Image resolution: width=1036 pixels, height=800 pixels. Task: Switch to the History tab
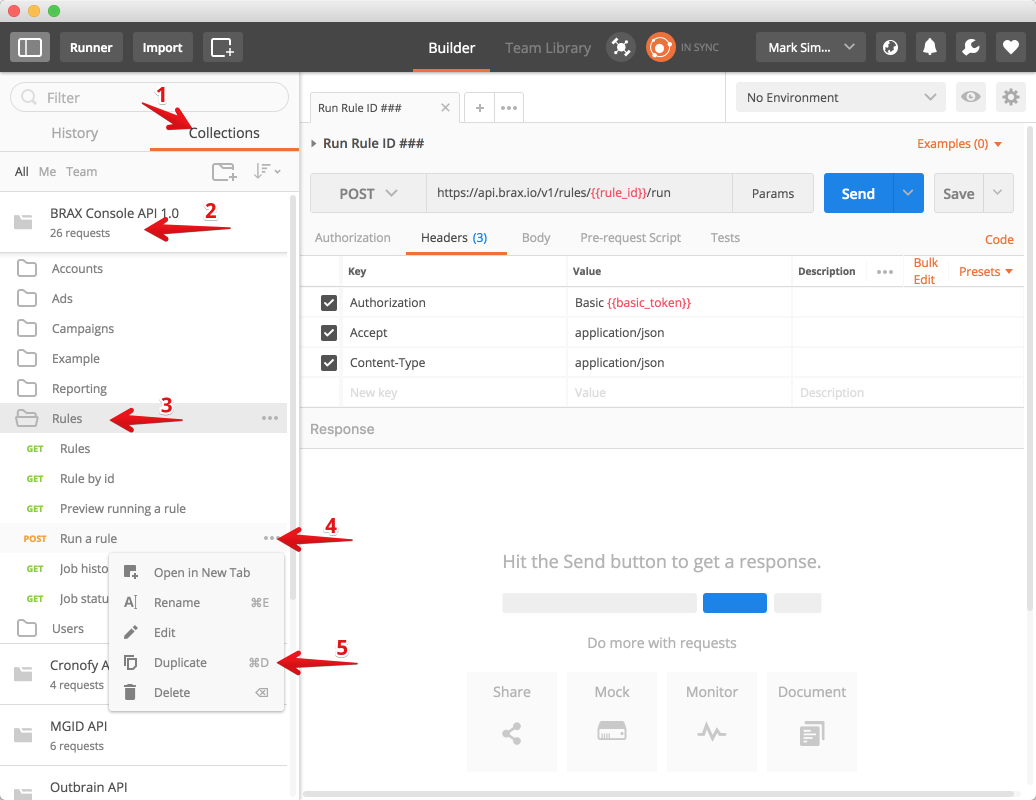coord(75,133)
